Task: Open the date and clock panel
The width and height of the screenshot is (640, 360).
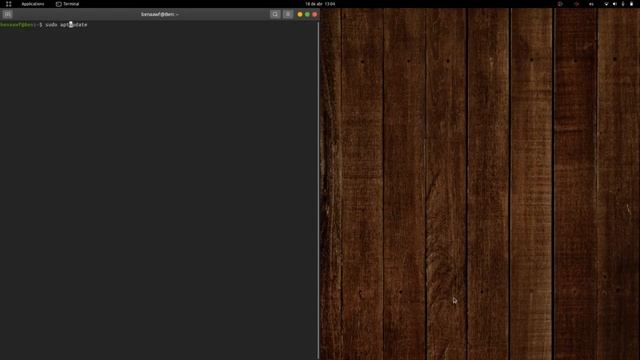Action: (x=320, y=4)
